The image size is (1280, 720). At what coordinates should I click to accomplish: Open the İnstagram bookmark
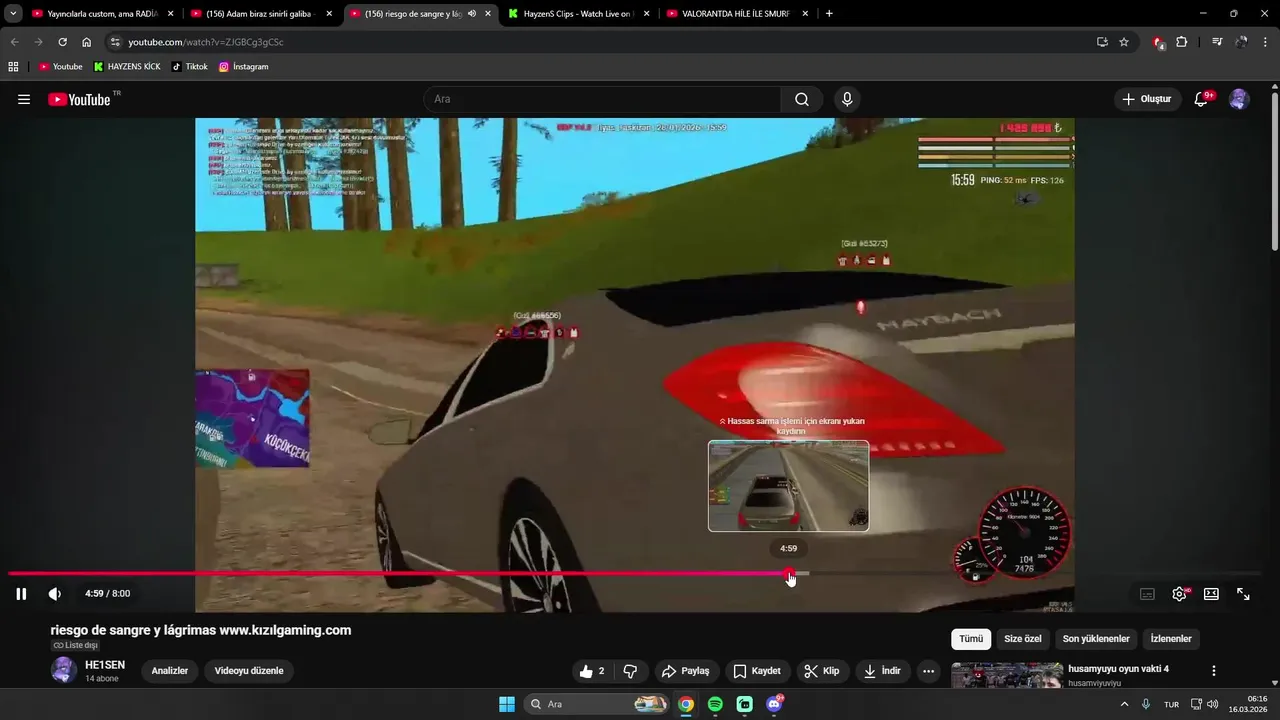coord(244,67)
